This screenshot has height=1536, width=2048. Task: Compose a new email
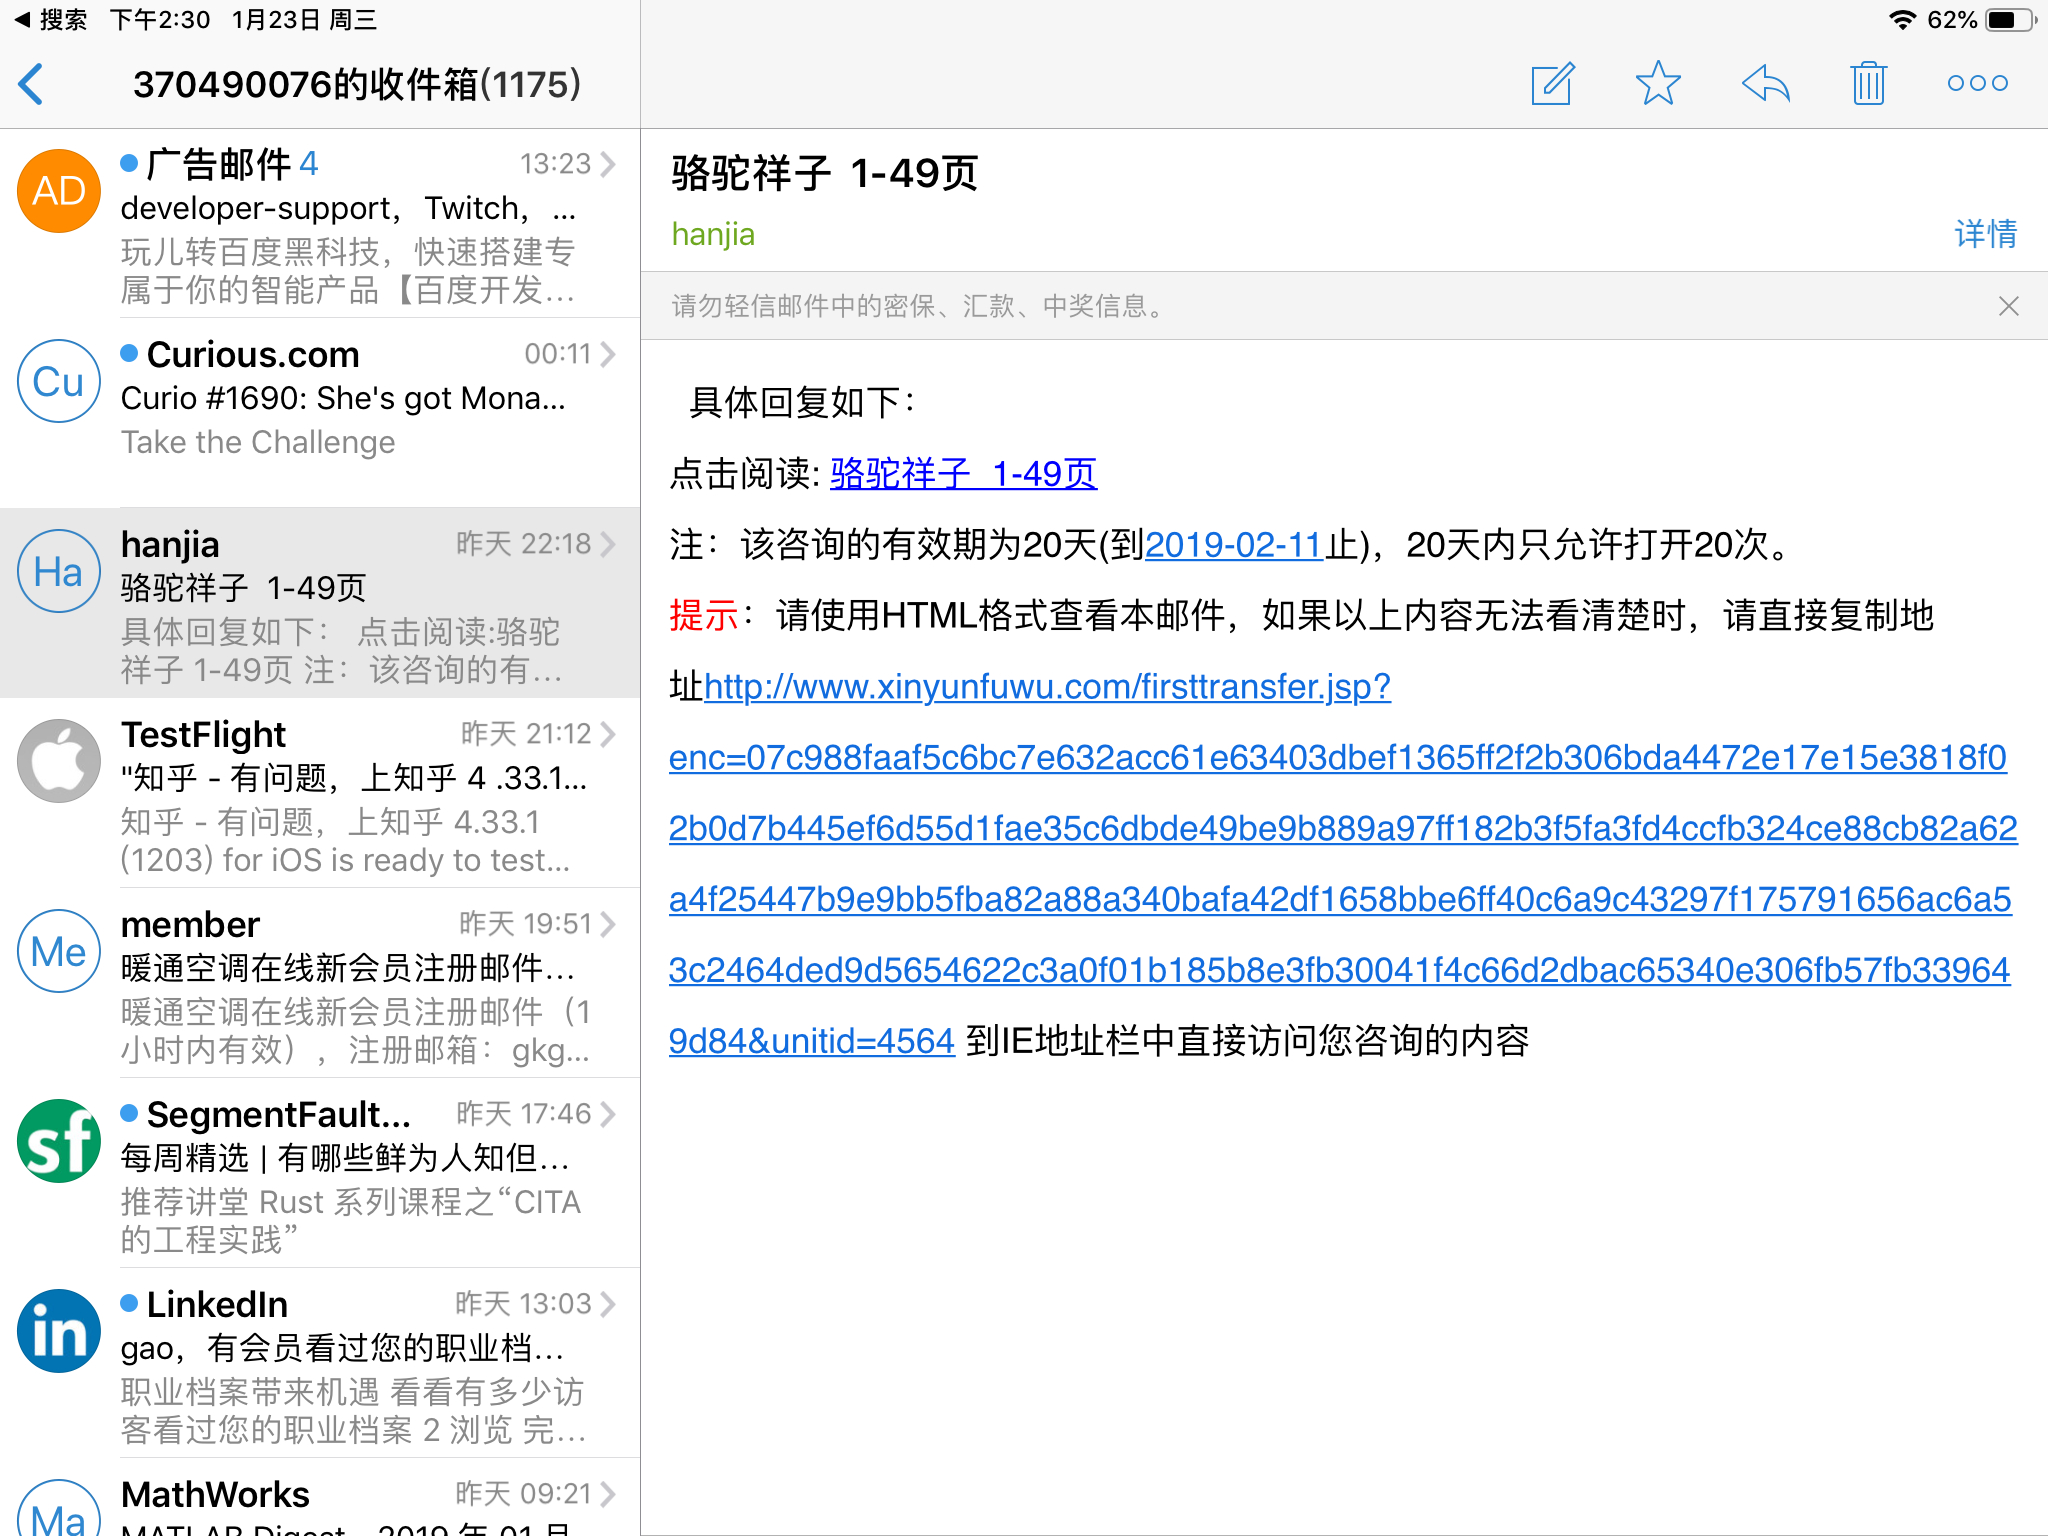pyautogui.click(x=1551, y=84)
